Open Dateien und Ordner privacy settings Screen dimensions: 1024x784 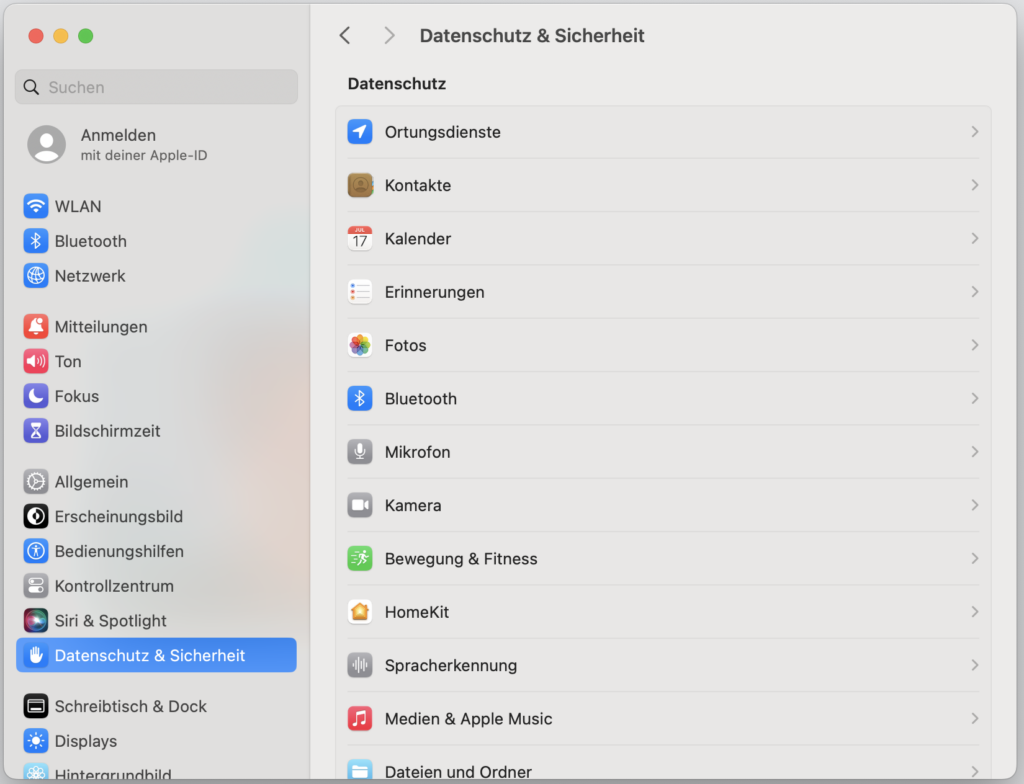[x=458, y=771]
